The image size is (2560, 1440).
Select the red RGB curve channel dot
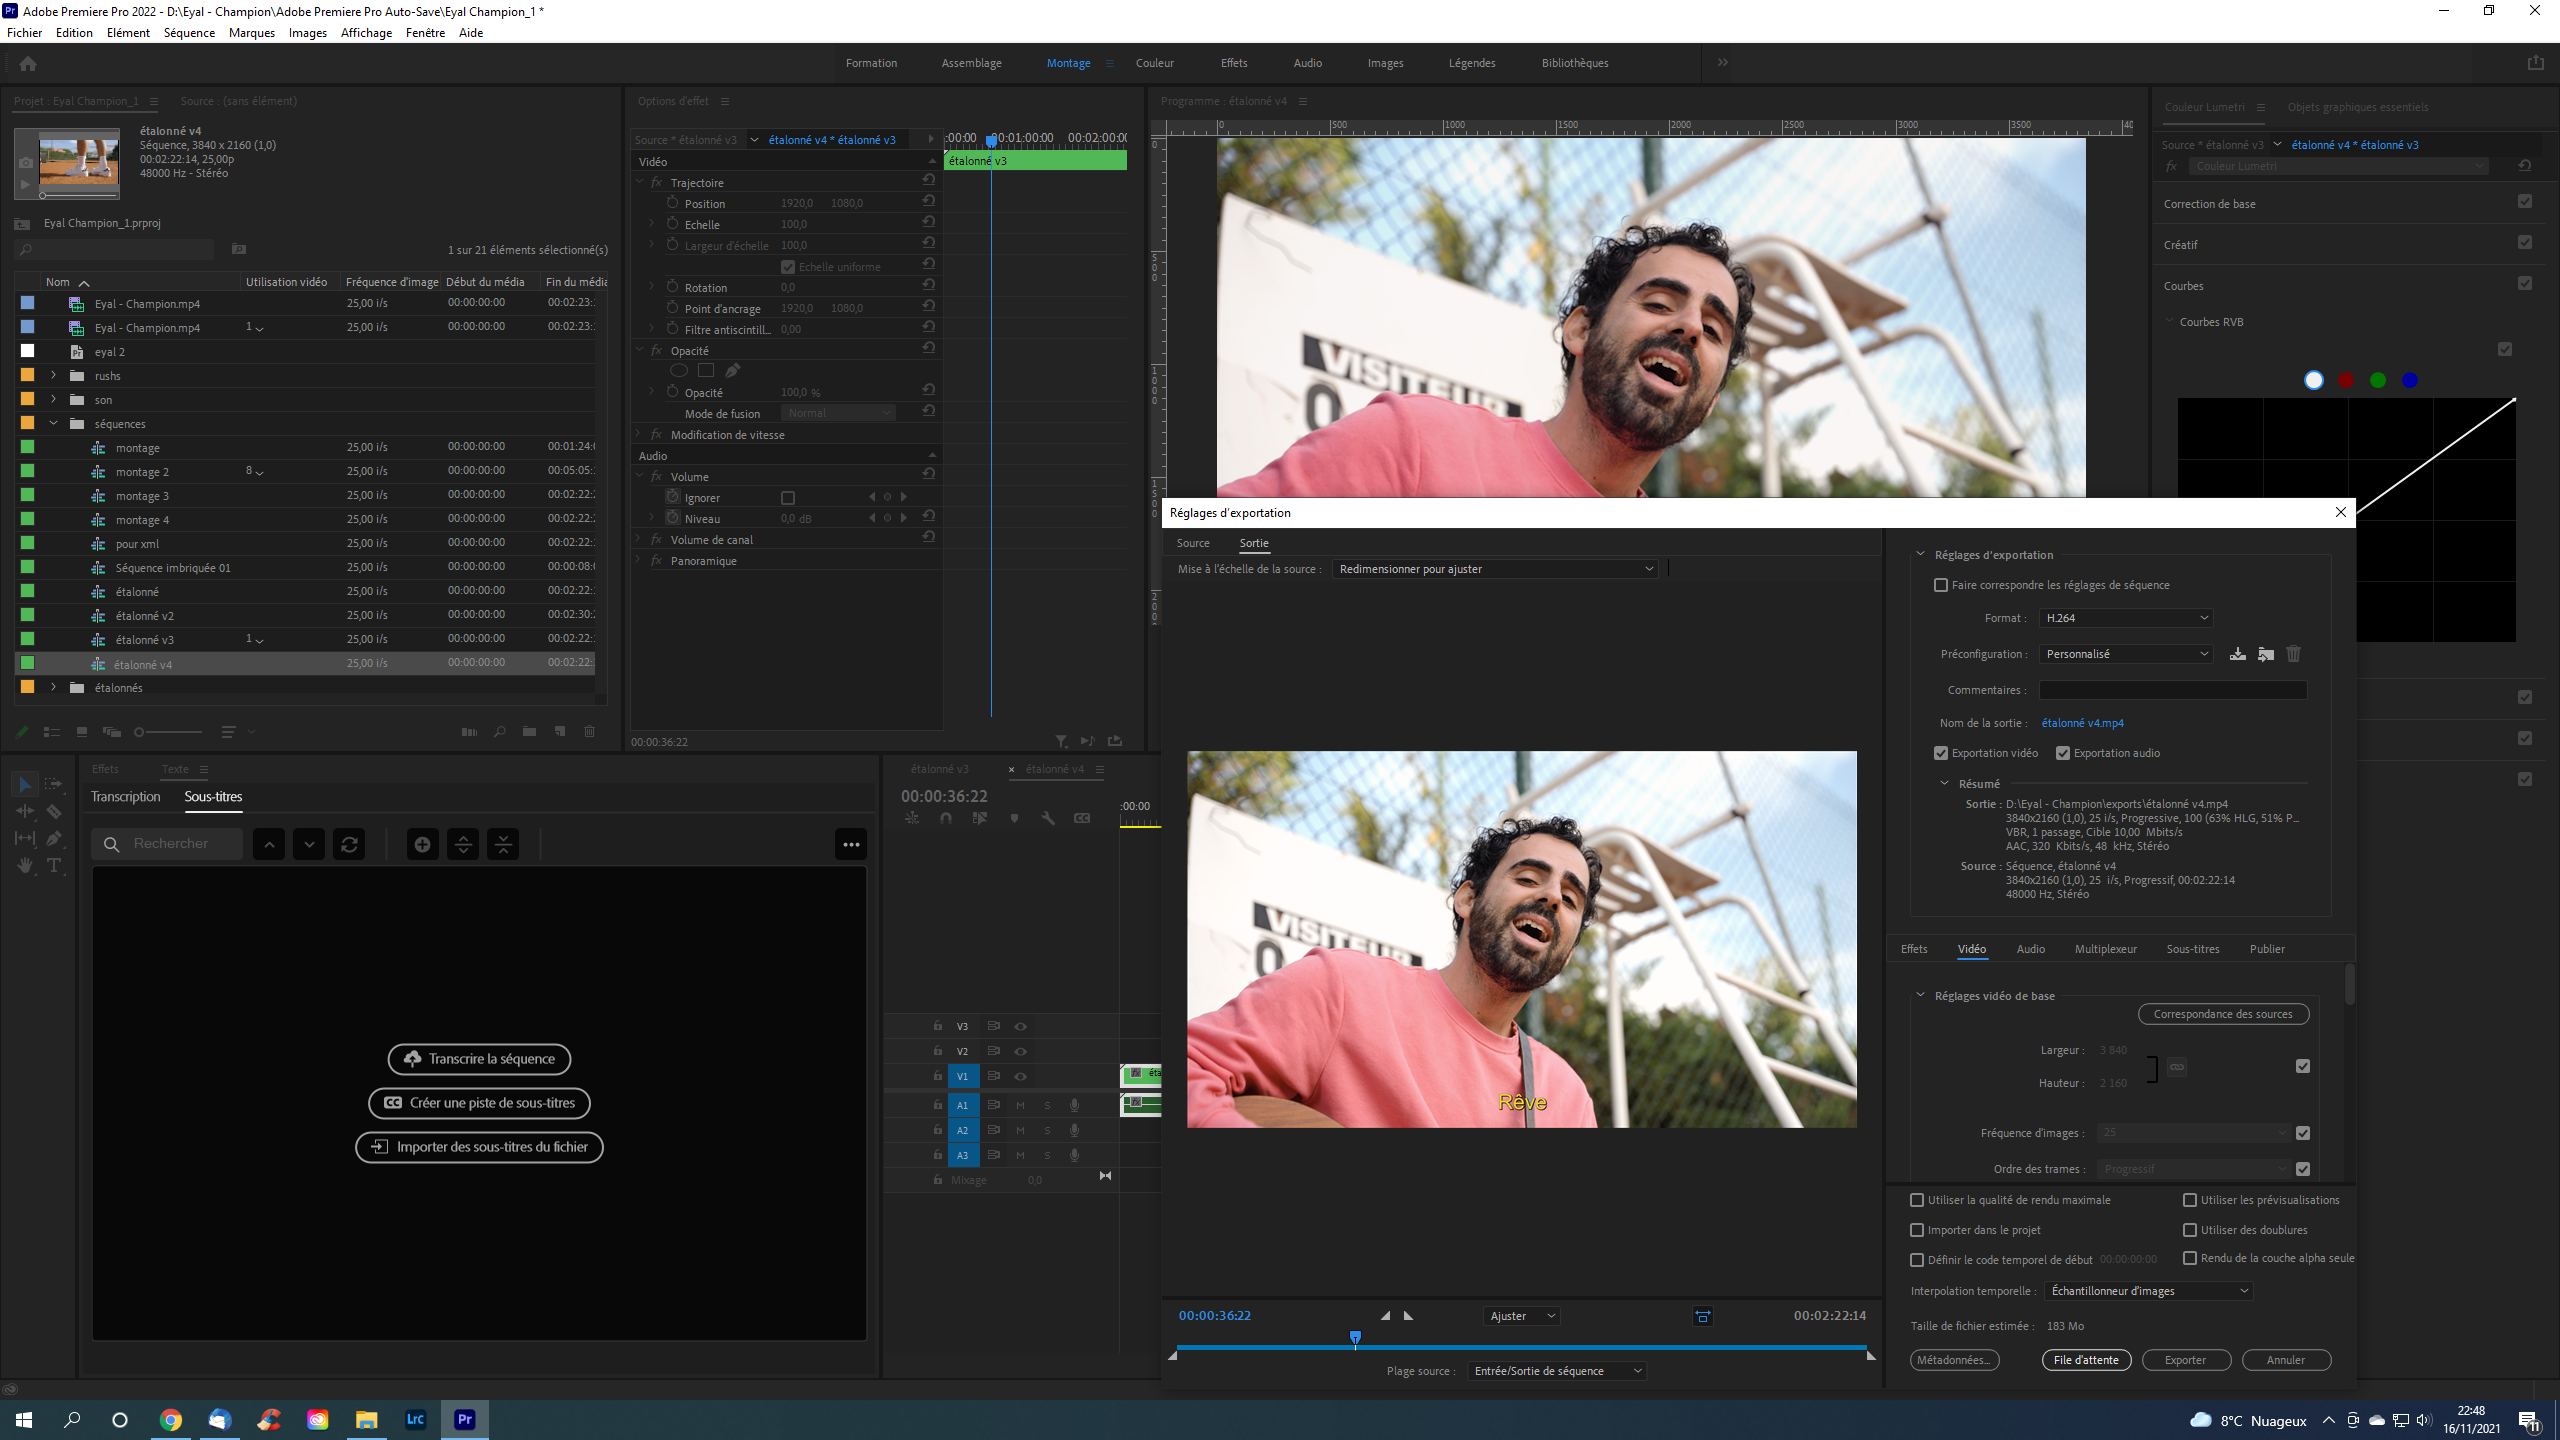coord(2346,380)
